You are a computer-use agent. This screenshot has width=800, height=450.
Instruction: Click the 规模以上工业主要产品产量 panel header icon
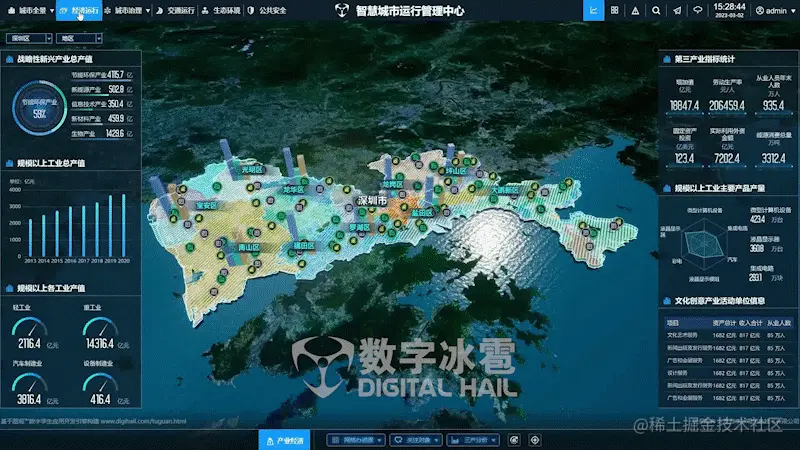[x=667, y=188]
